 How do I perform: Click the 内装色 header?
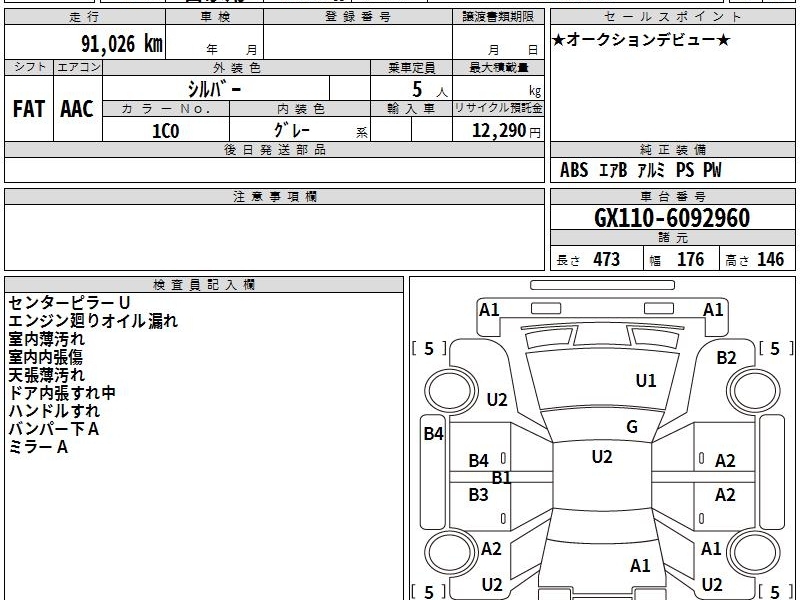pyautogui.click(x=300, y=109)
